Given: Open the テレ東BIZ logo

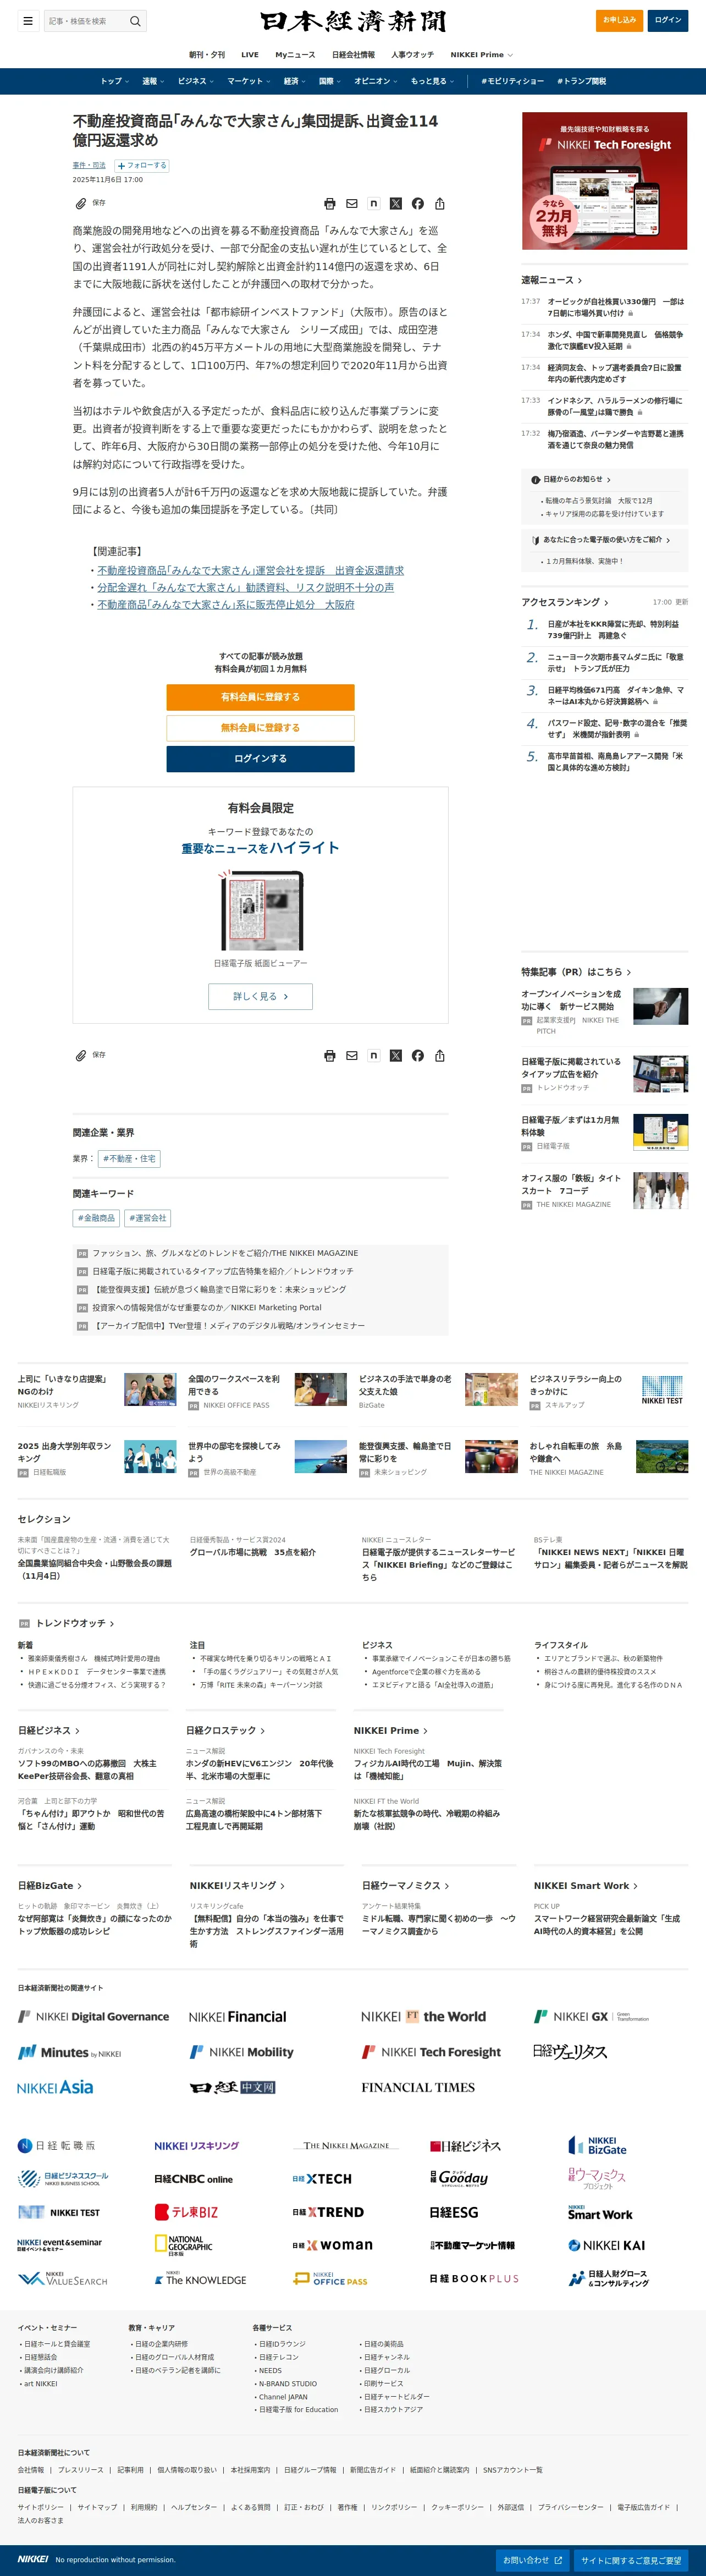Looking at the screenshot, I should pos(186,2212).
